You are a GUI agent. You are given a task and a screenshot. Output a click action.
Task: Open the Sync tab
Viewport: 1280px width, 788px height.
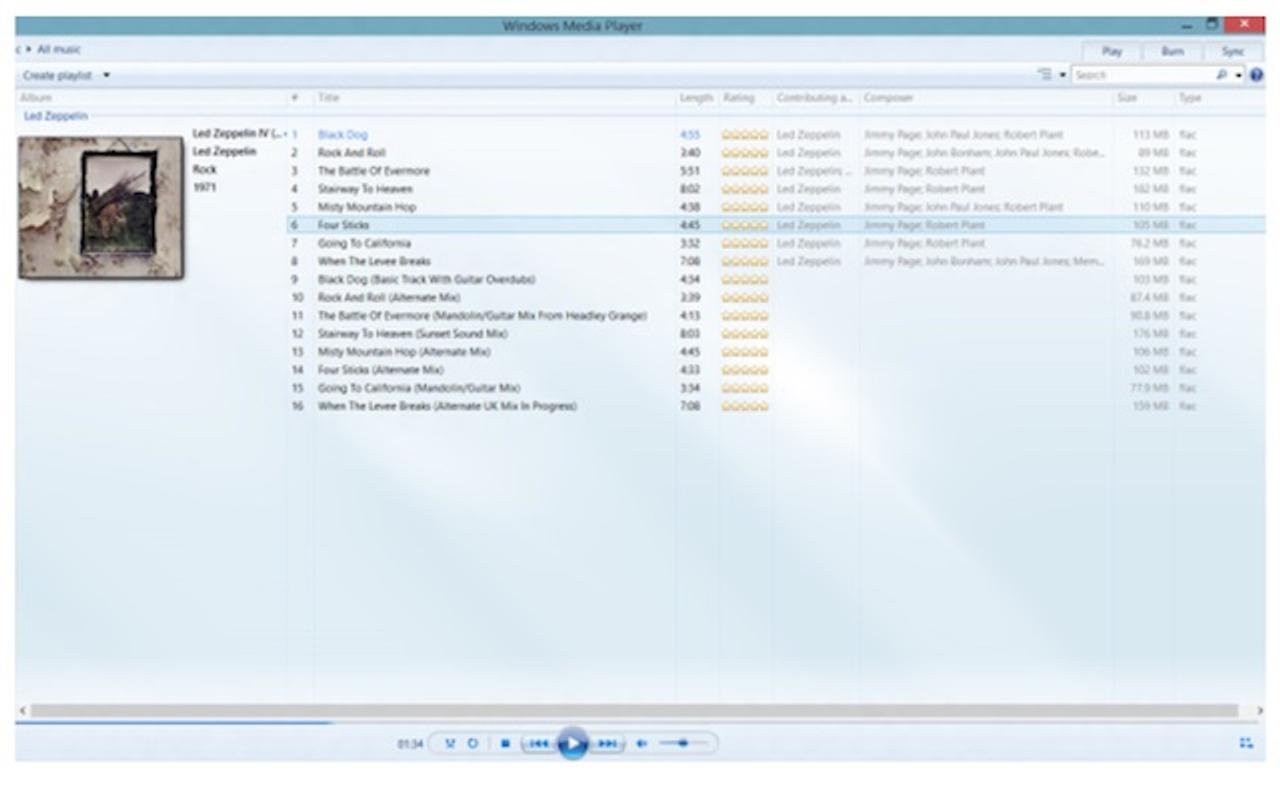click(1233, 51)
